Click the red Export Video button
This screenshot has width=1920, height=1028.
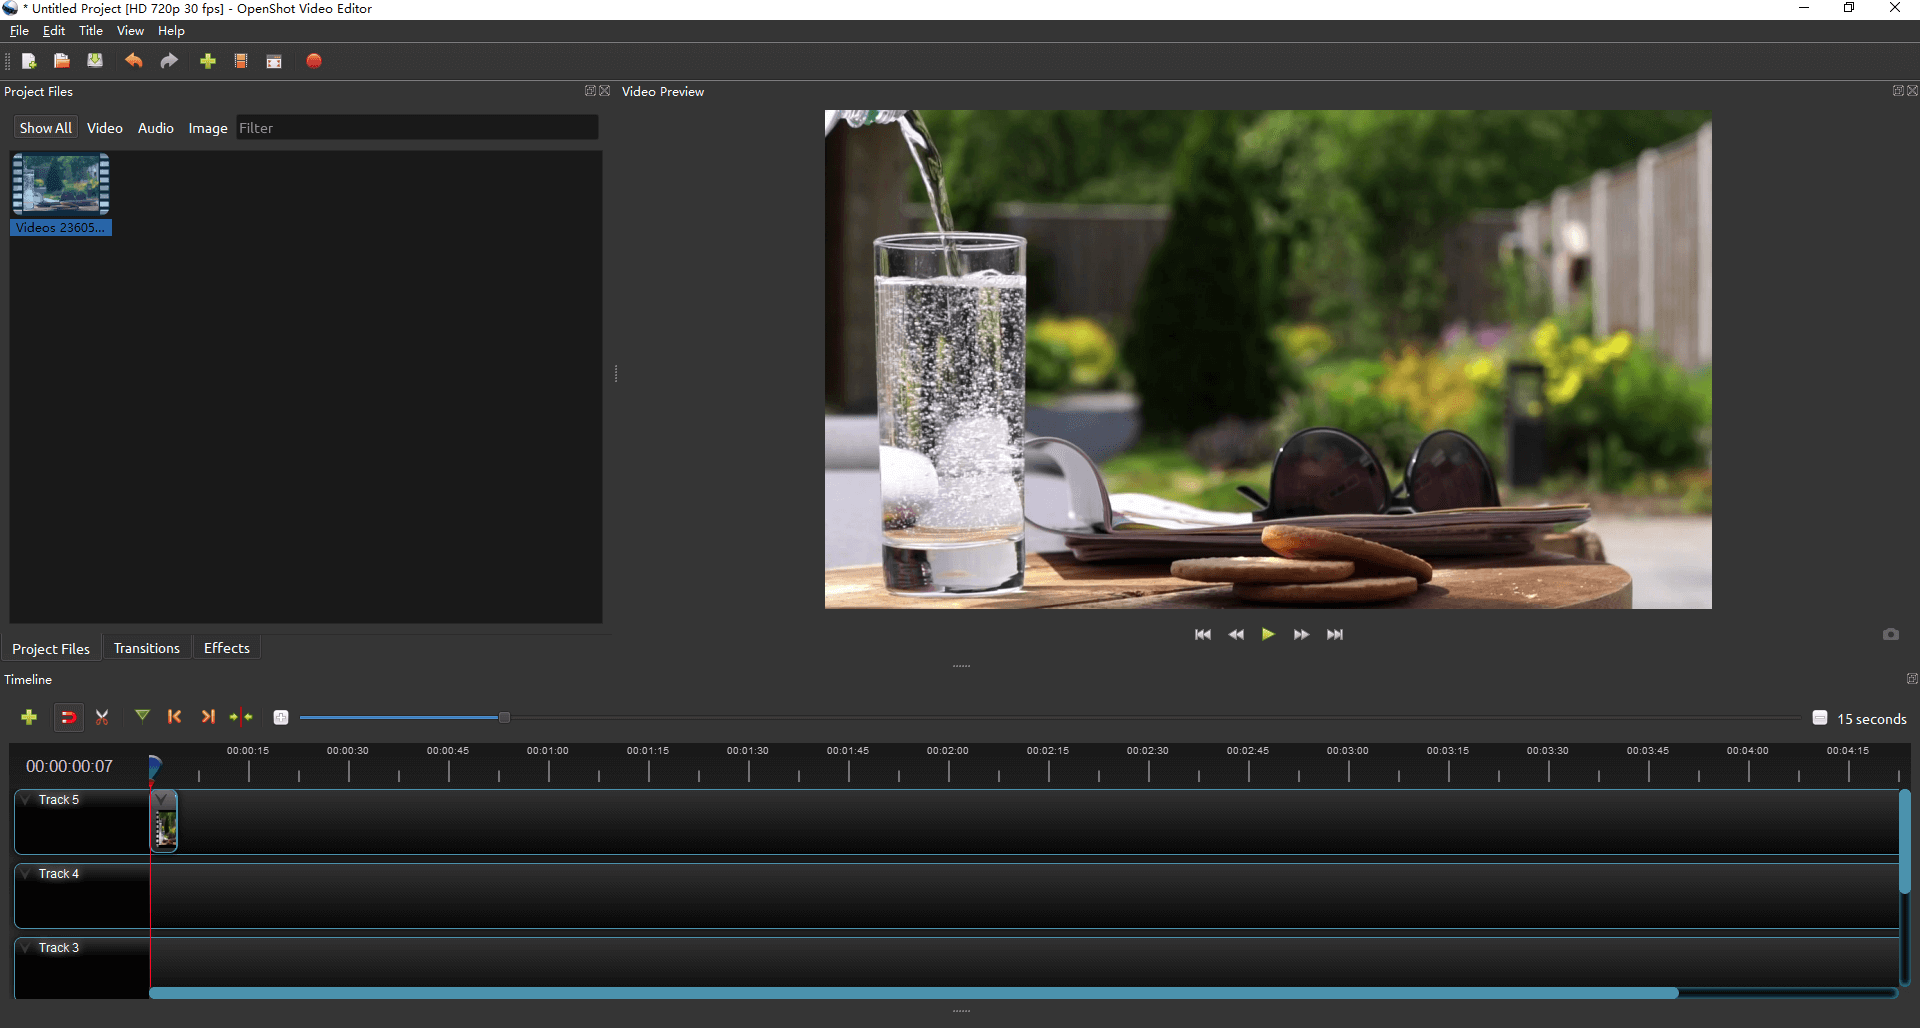click(314, 61)
